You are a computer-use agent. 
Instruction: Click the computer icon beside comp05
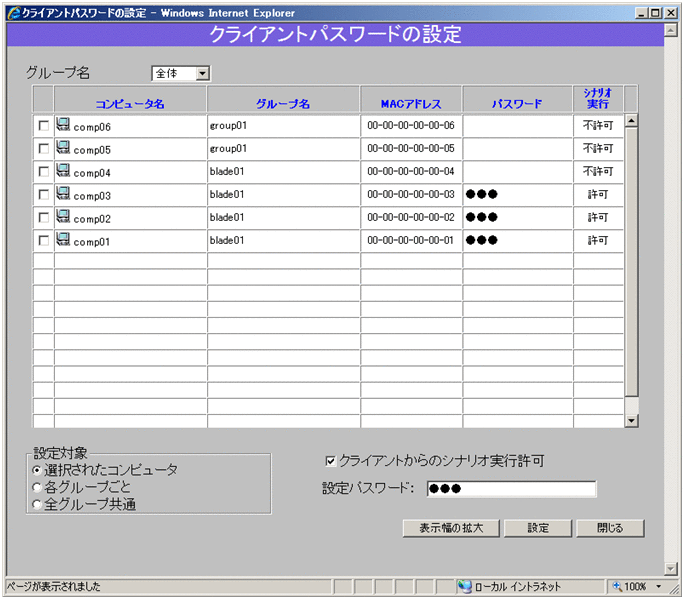63,148
